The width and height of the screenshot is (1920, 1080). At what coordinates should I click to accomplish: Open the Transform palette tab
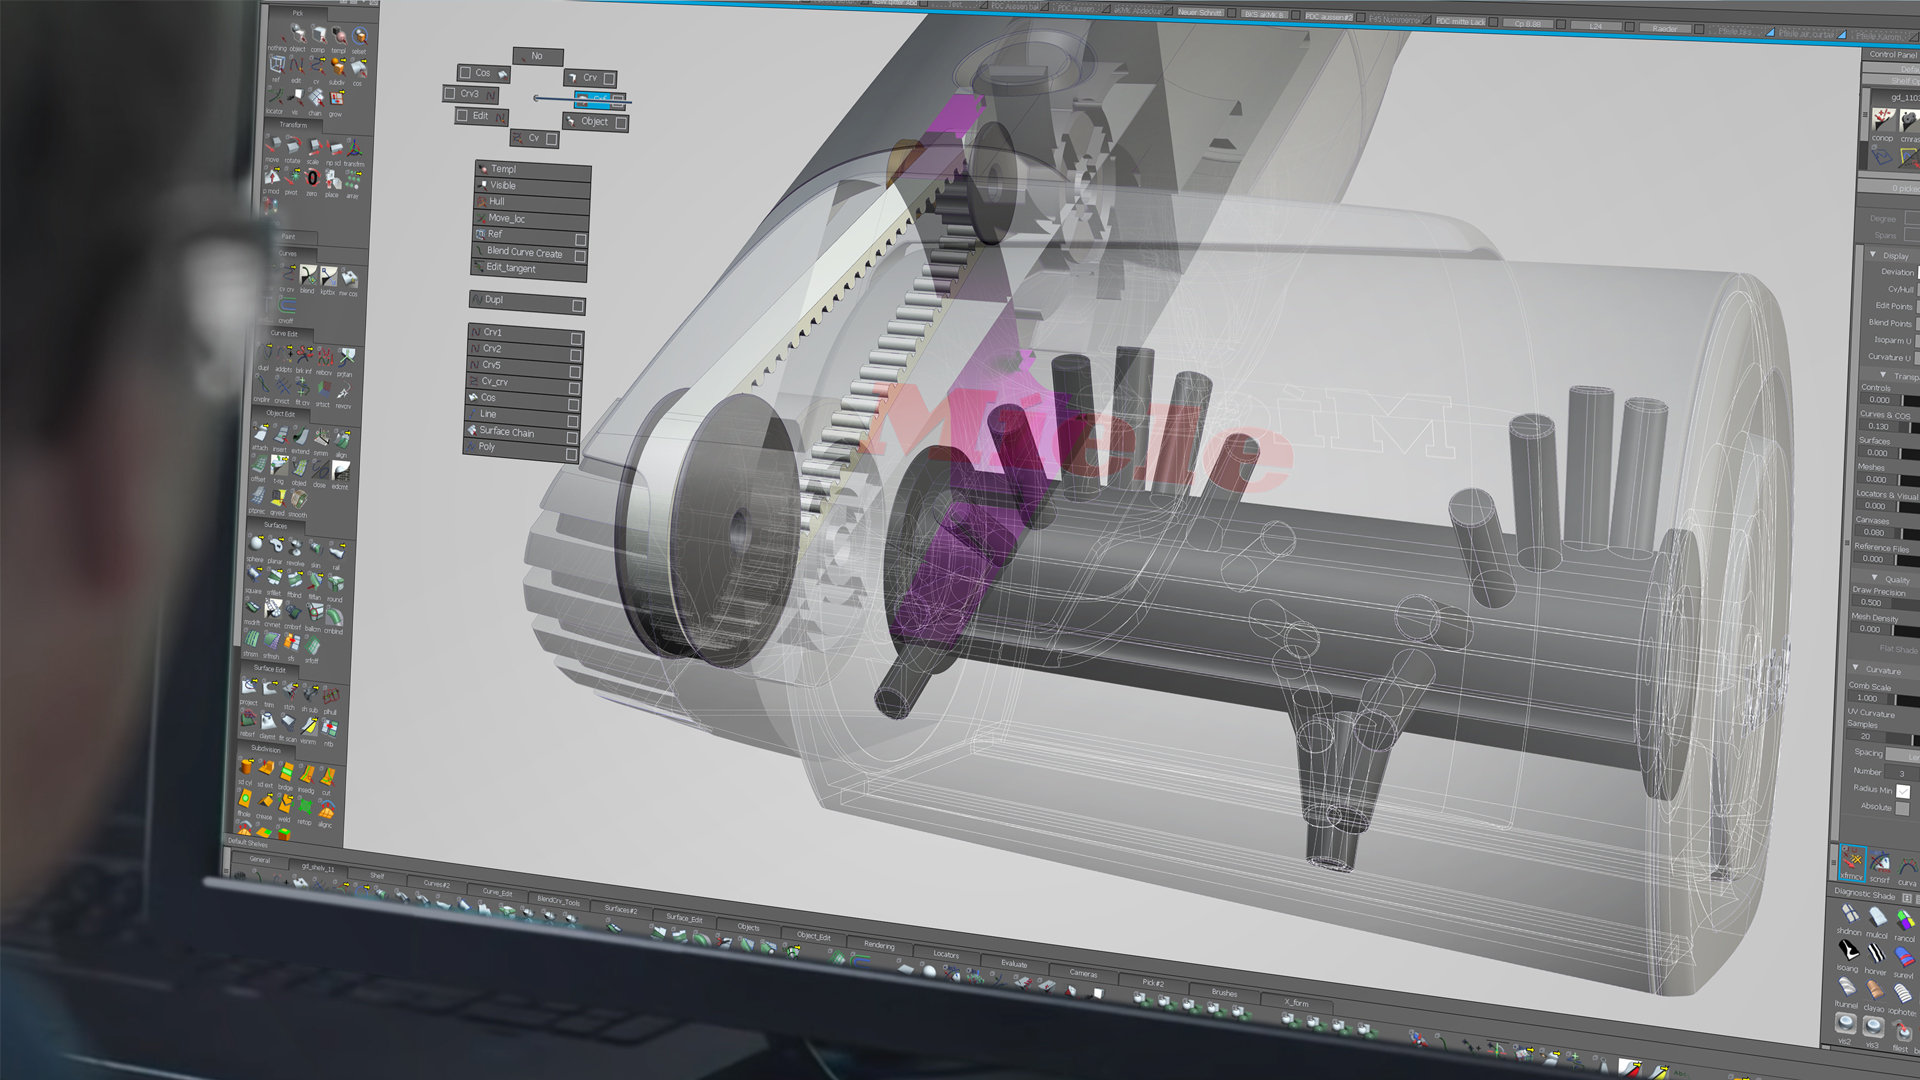(293, 125)
